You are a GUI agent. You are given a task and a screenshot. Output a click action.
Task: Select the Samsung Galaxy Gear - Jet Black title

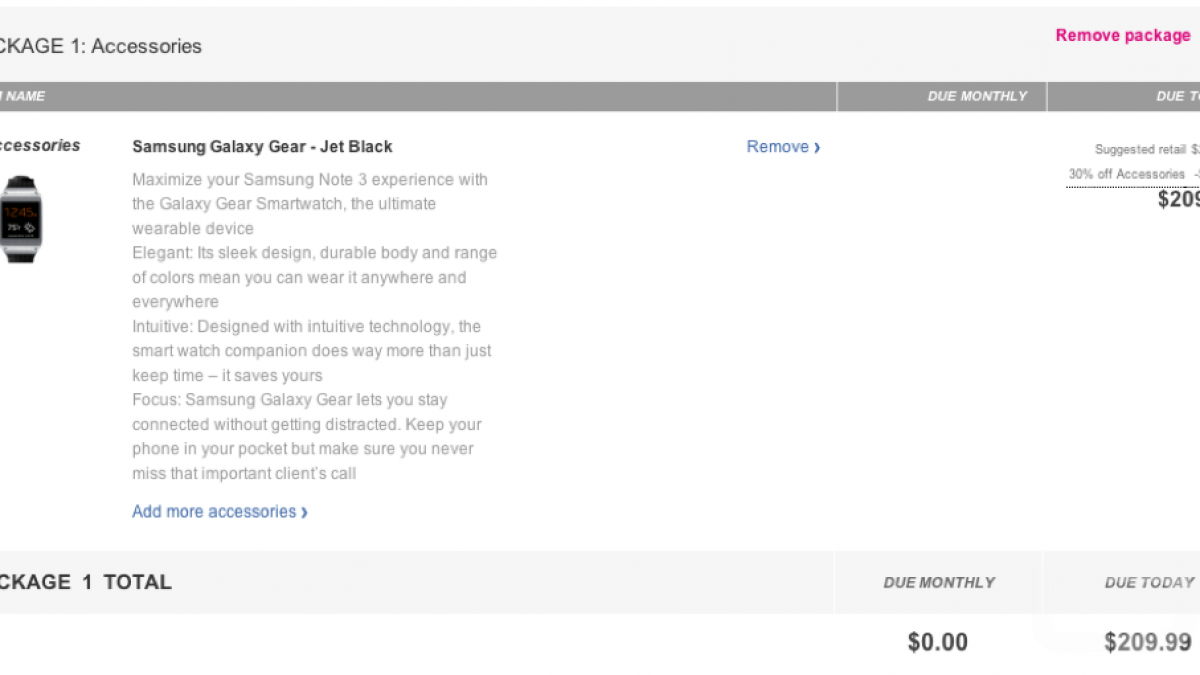[x=262, y=147]
